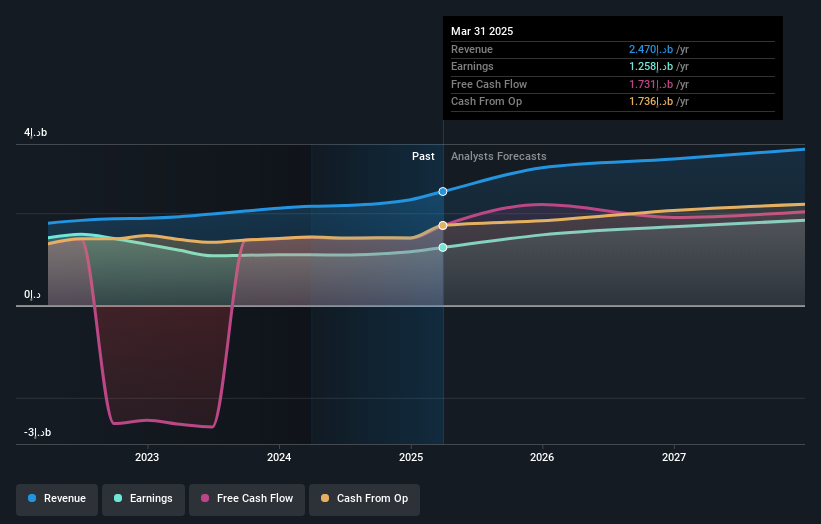821x524 pixels.
Task: Click the teal Earnings data point marker
Action: [x=443, y=247]
